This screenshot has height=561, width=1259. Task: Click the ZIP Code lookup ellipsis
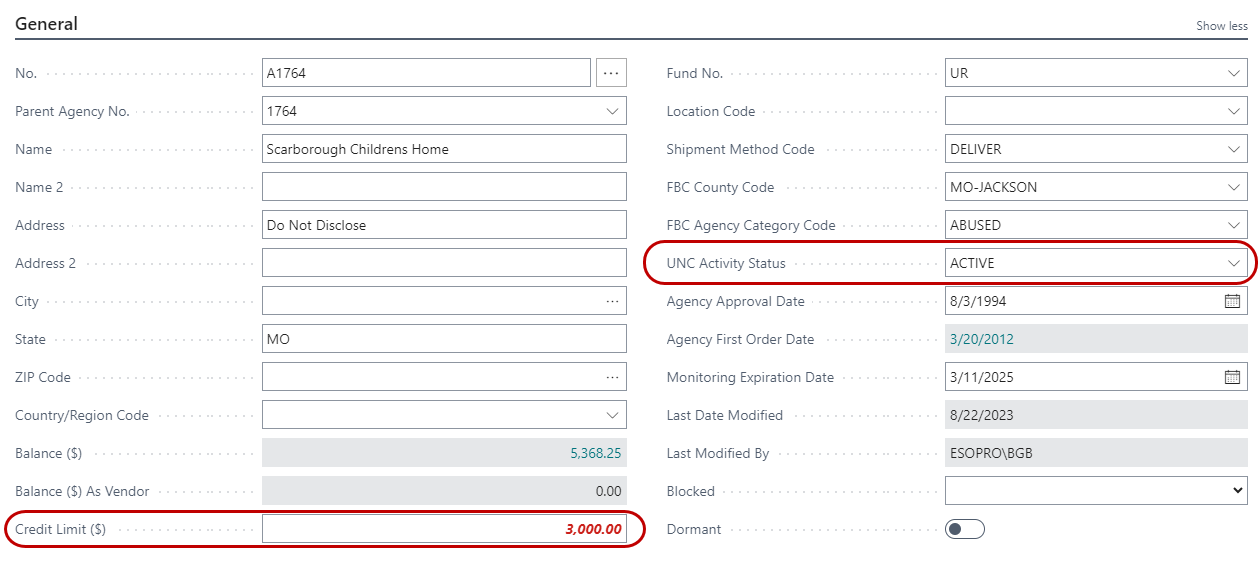[x=612, y=377]
